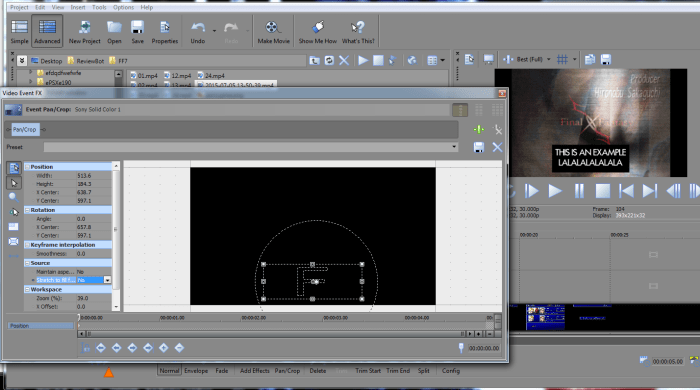Collapse the Rotation property group
Image resolution: width=700 pixels, height=390 pixels.
(x=27, y=210)
